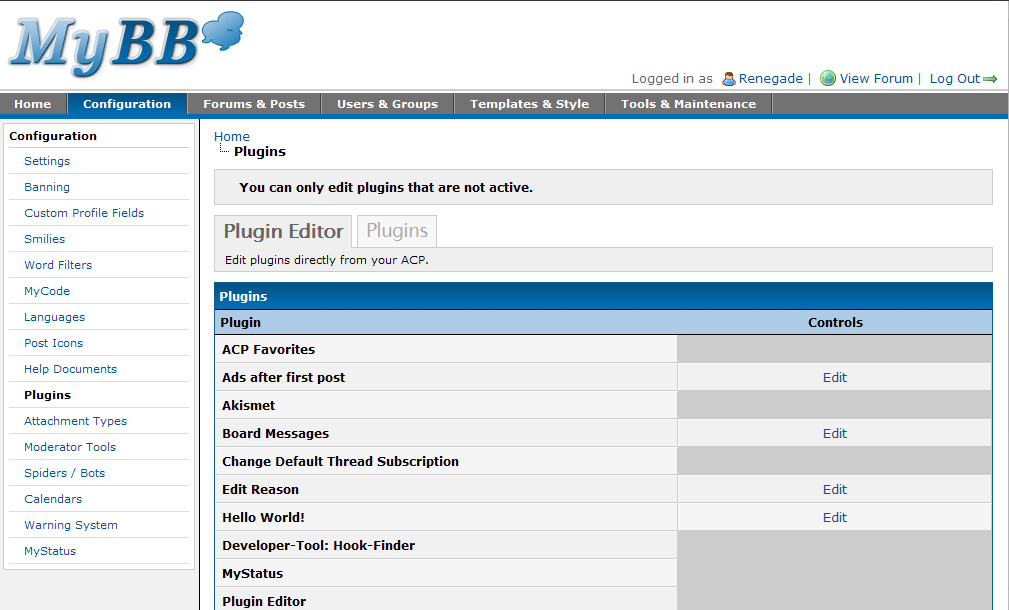Viewport: 1009px width, 610px height.
Task: Click the Edit Reason plugin name
Action: [x=260, y=490]
